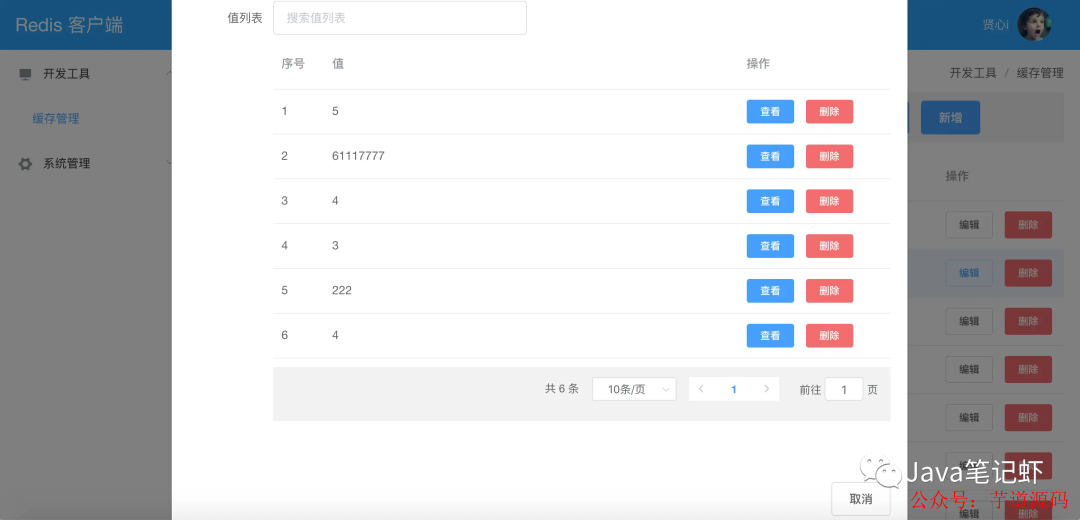
Task: Open the 10条/页 page size dropdown
Action: [634, 389]
